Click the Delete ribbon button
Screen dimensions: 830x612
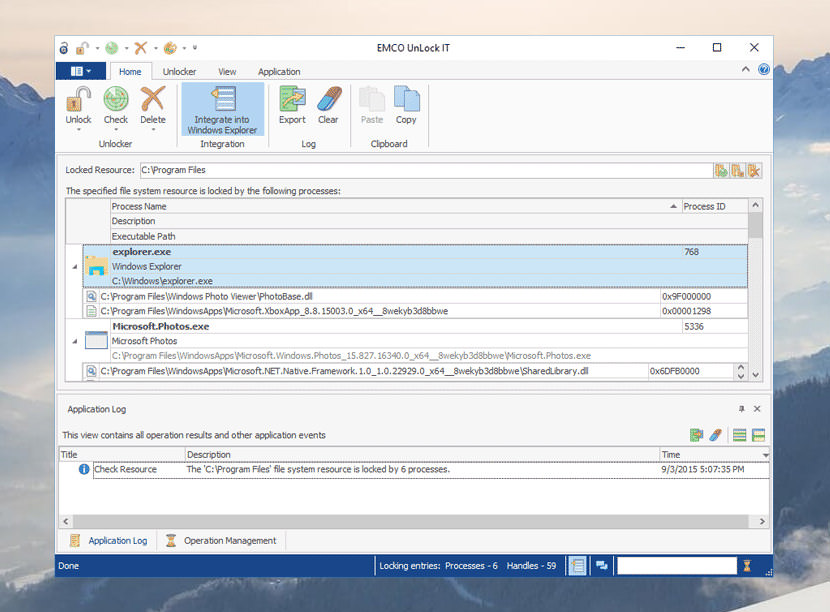[x=152, y=107]
